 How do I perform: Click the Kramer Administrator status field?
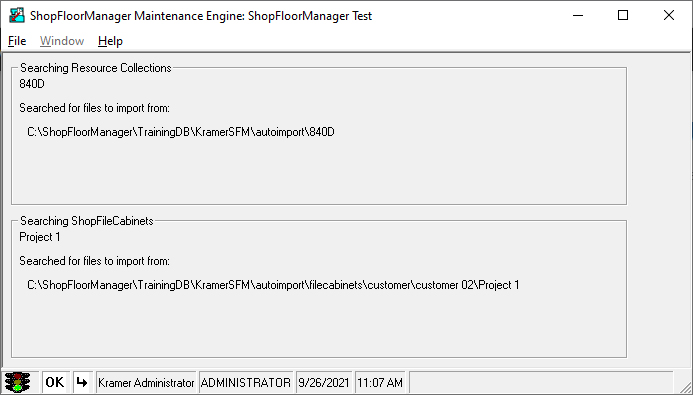pyautogui.click(x=146, y=383)
